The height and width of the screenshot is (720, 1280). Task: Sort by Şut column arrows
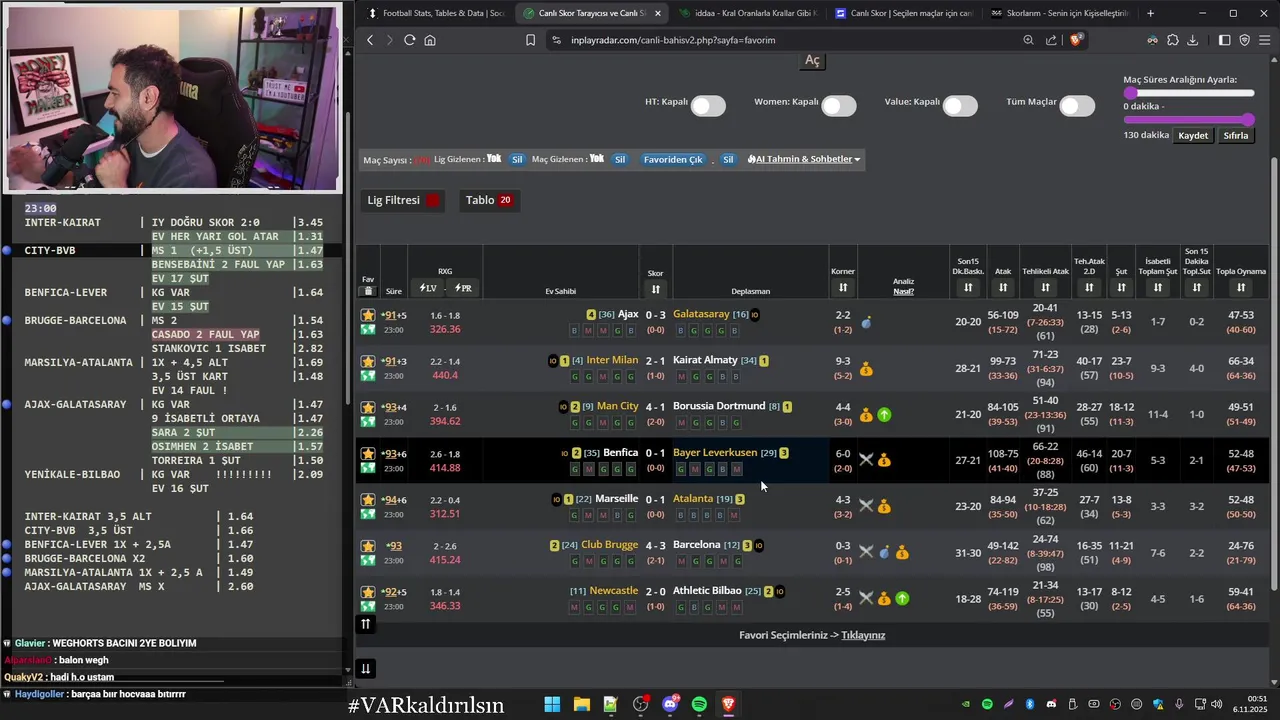[1121, 288]
